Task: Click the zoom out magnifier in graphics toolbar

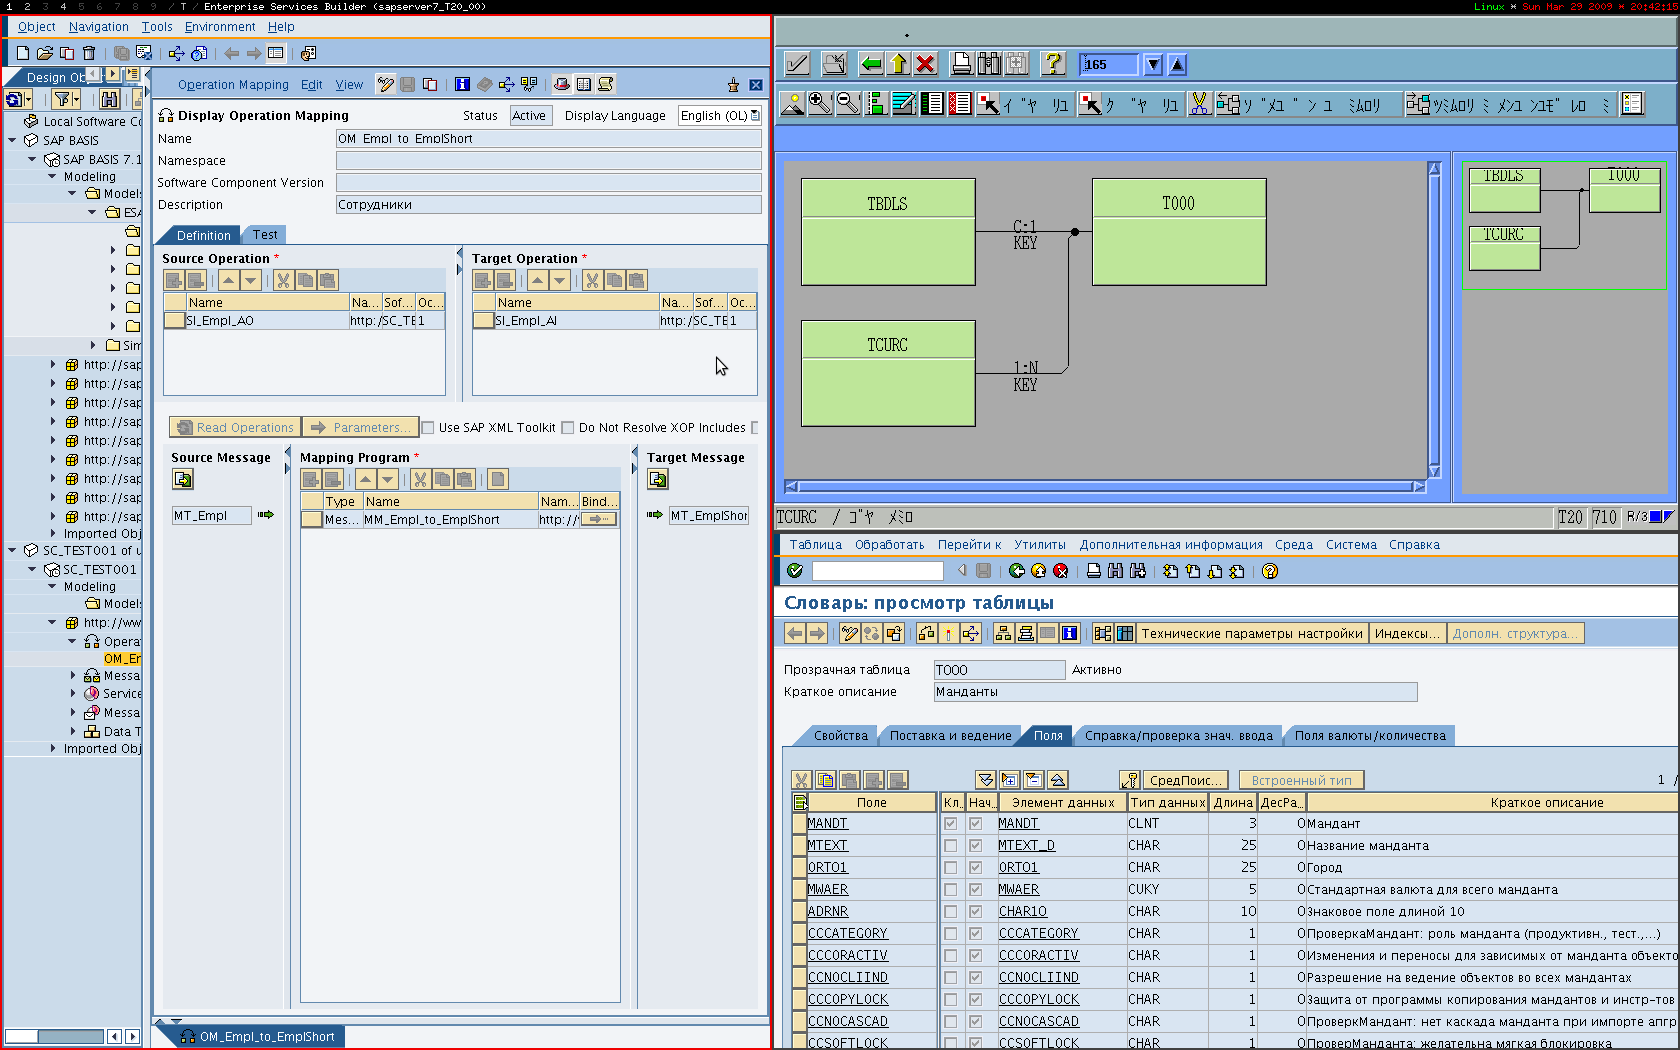Action: [x=848, y=103]
